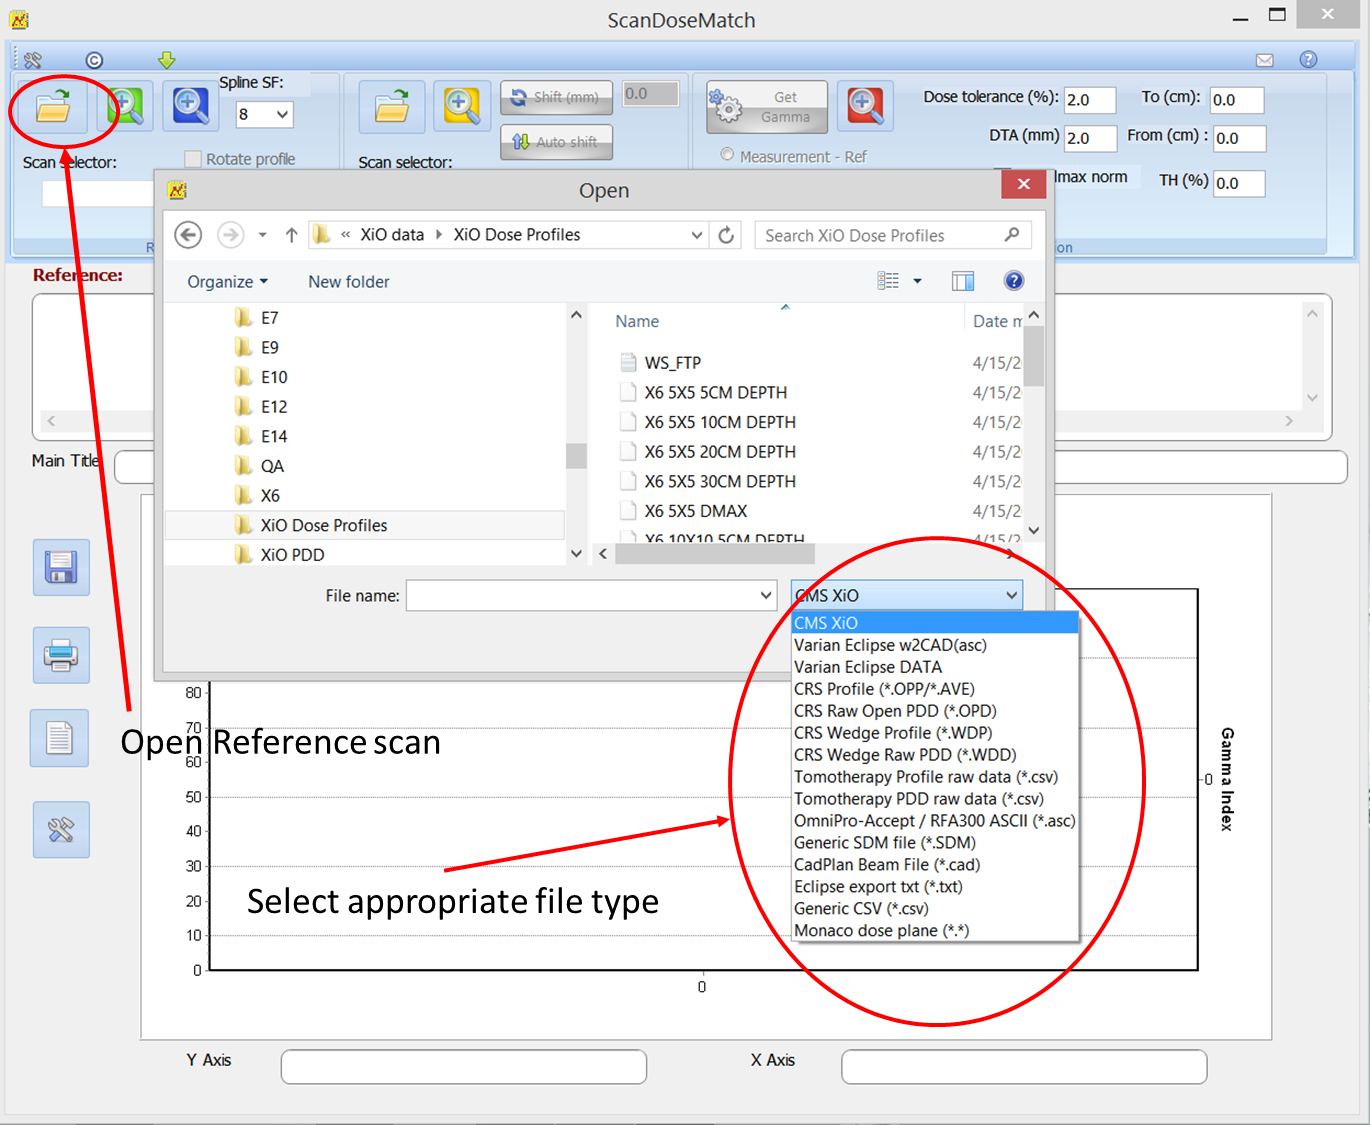Open the help question mark icon
Image resolution: width=1370 pixels, height=1125 pixels.
1308,60
